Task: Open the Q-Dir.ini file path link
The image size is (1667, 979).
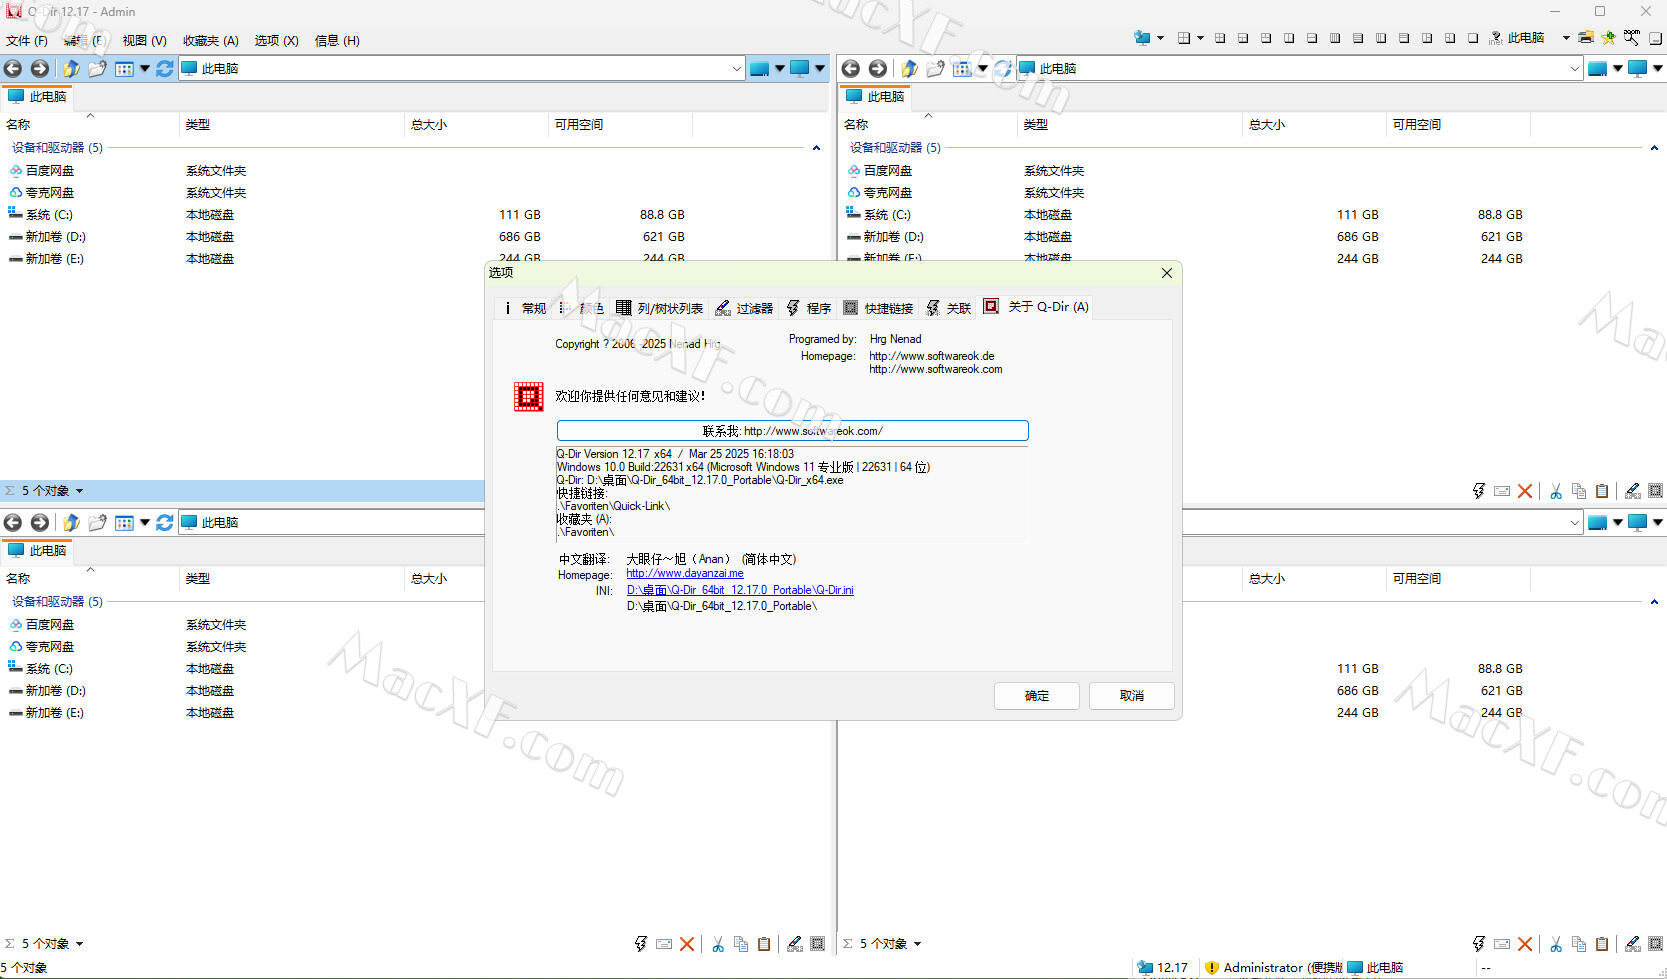Action: coord(740,590)
